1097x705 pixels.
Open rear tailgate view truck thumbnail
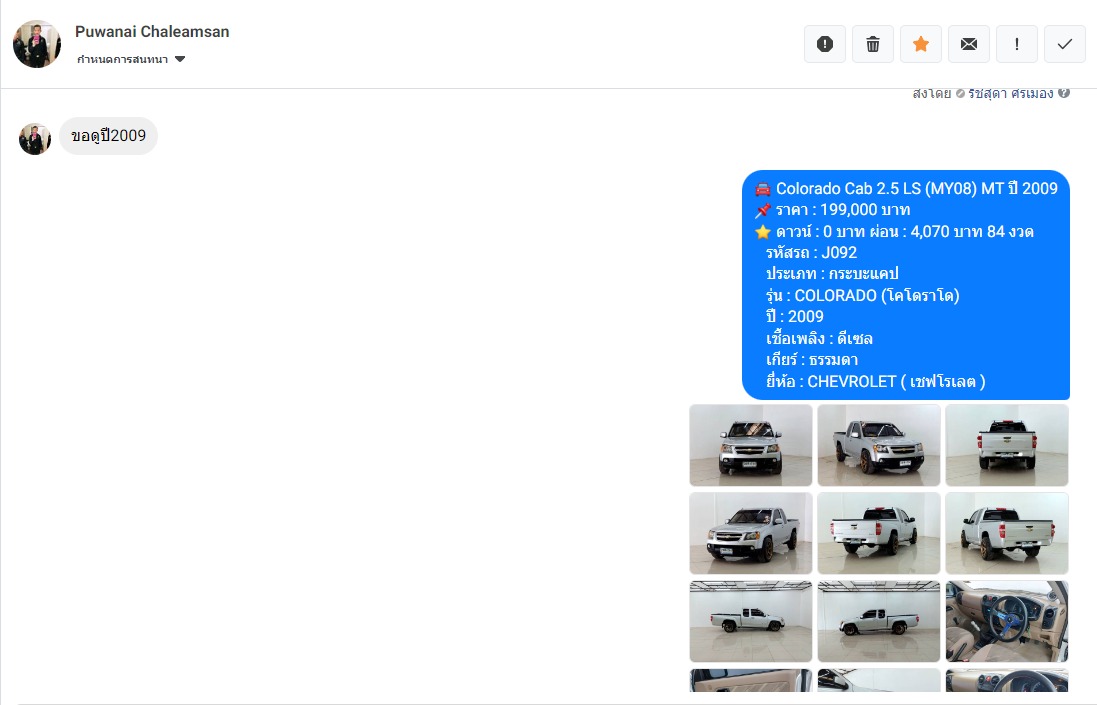point(1007,445)
